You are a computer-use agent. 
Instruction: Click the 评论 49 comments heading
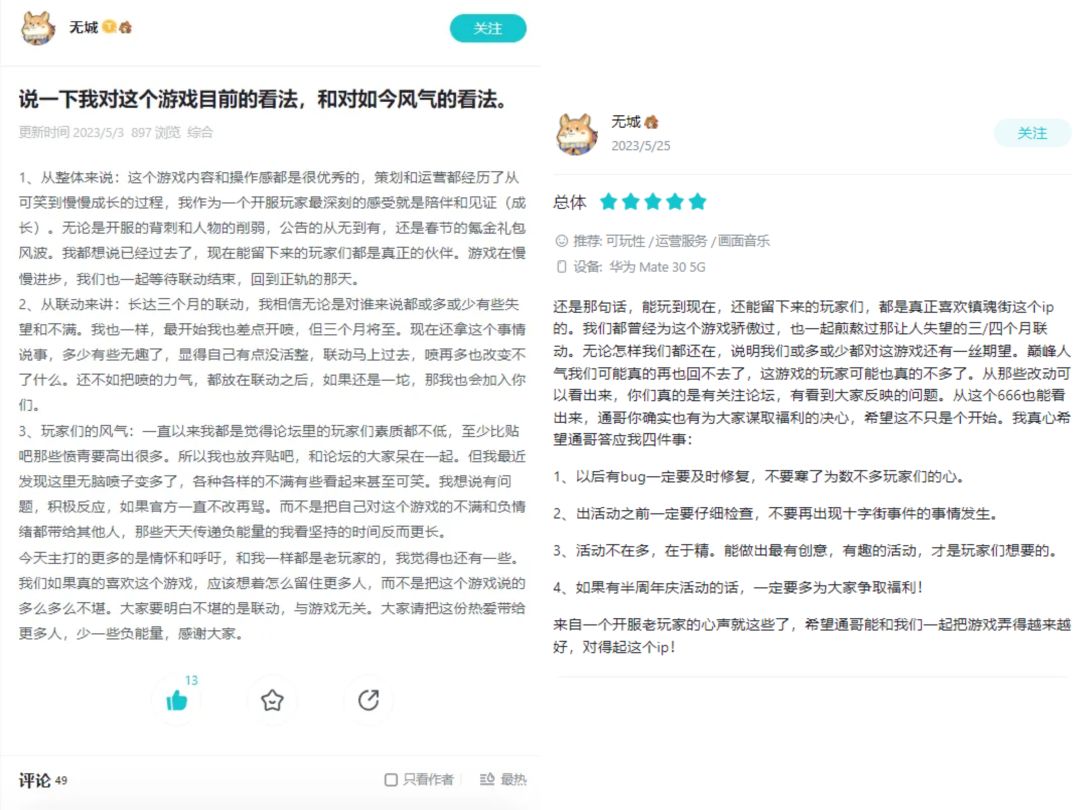coord(43,780)
